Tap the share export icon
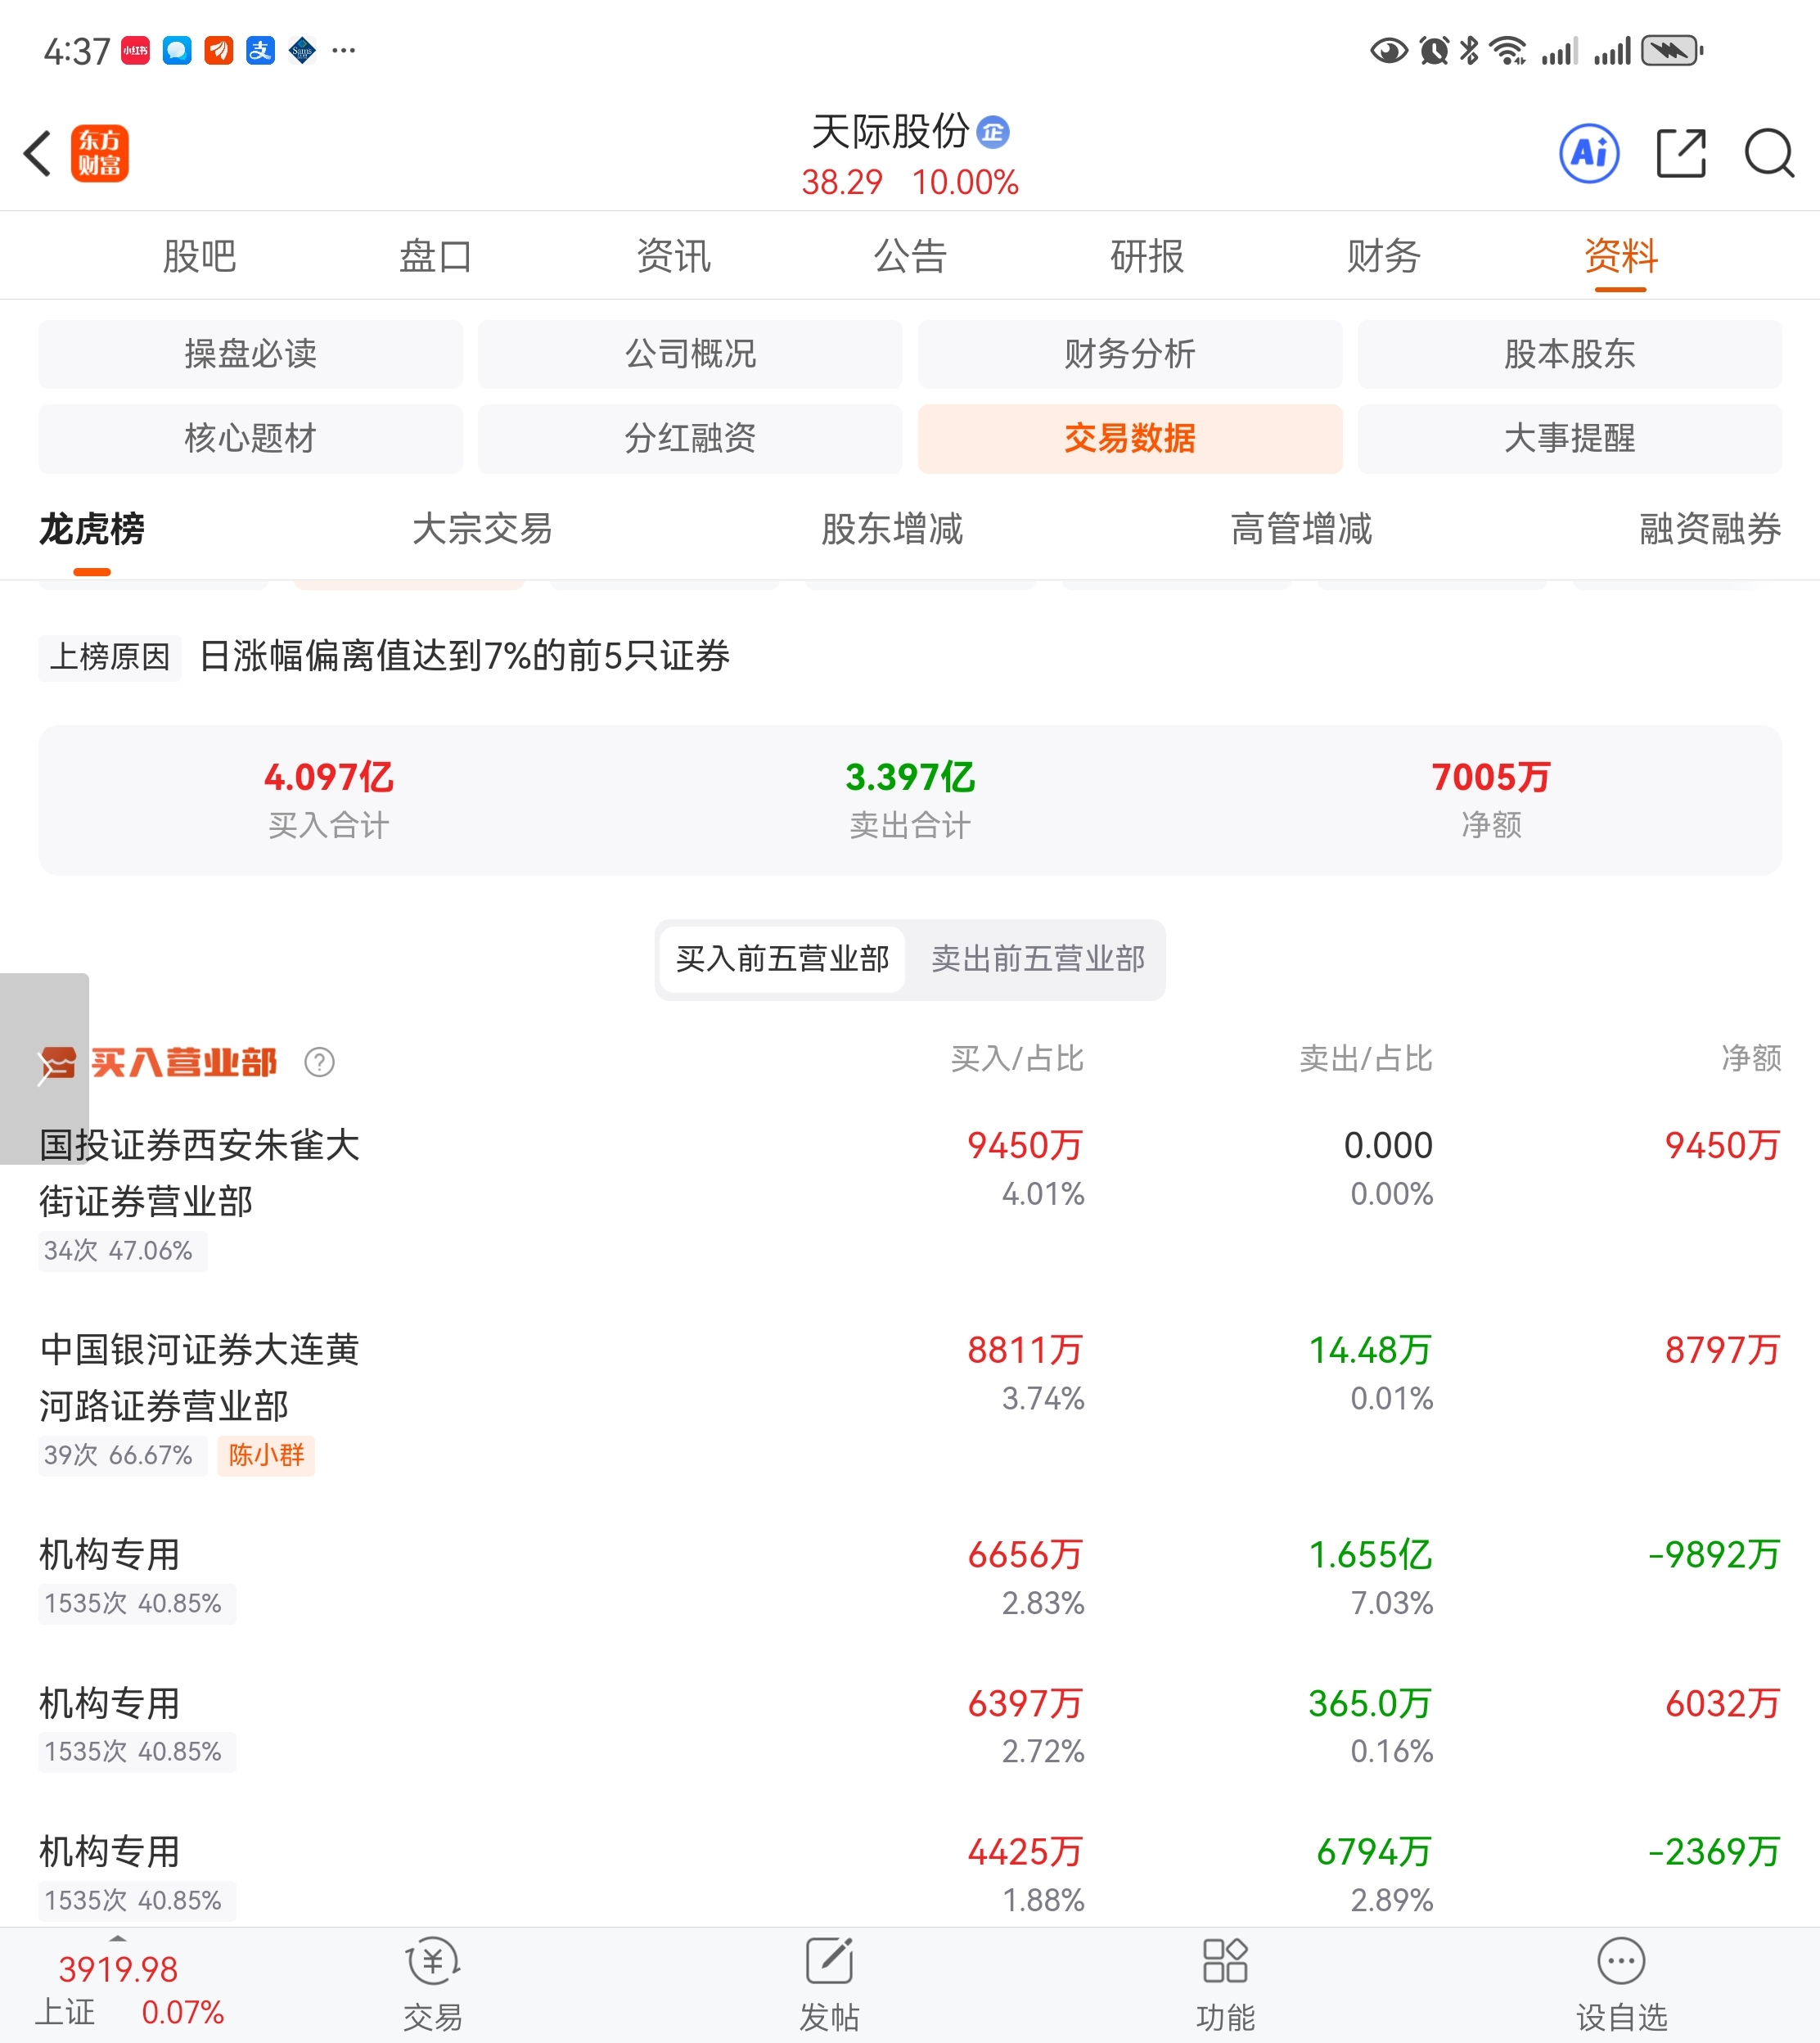 (x=1680, y=153)
